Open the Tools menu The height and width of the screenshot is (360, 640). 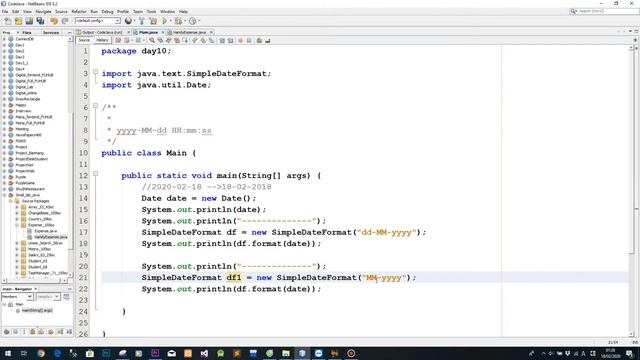click(151, 11)
